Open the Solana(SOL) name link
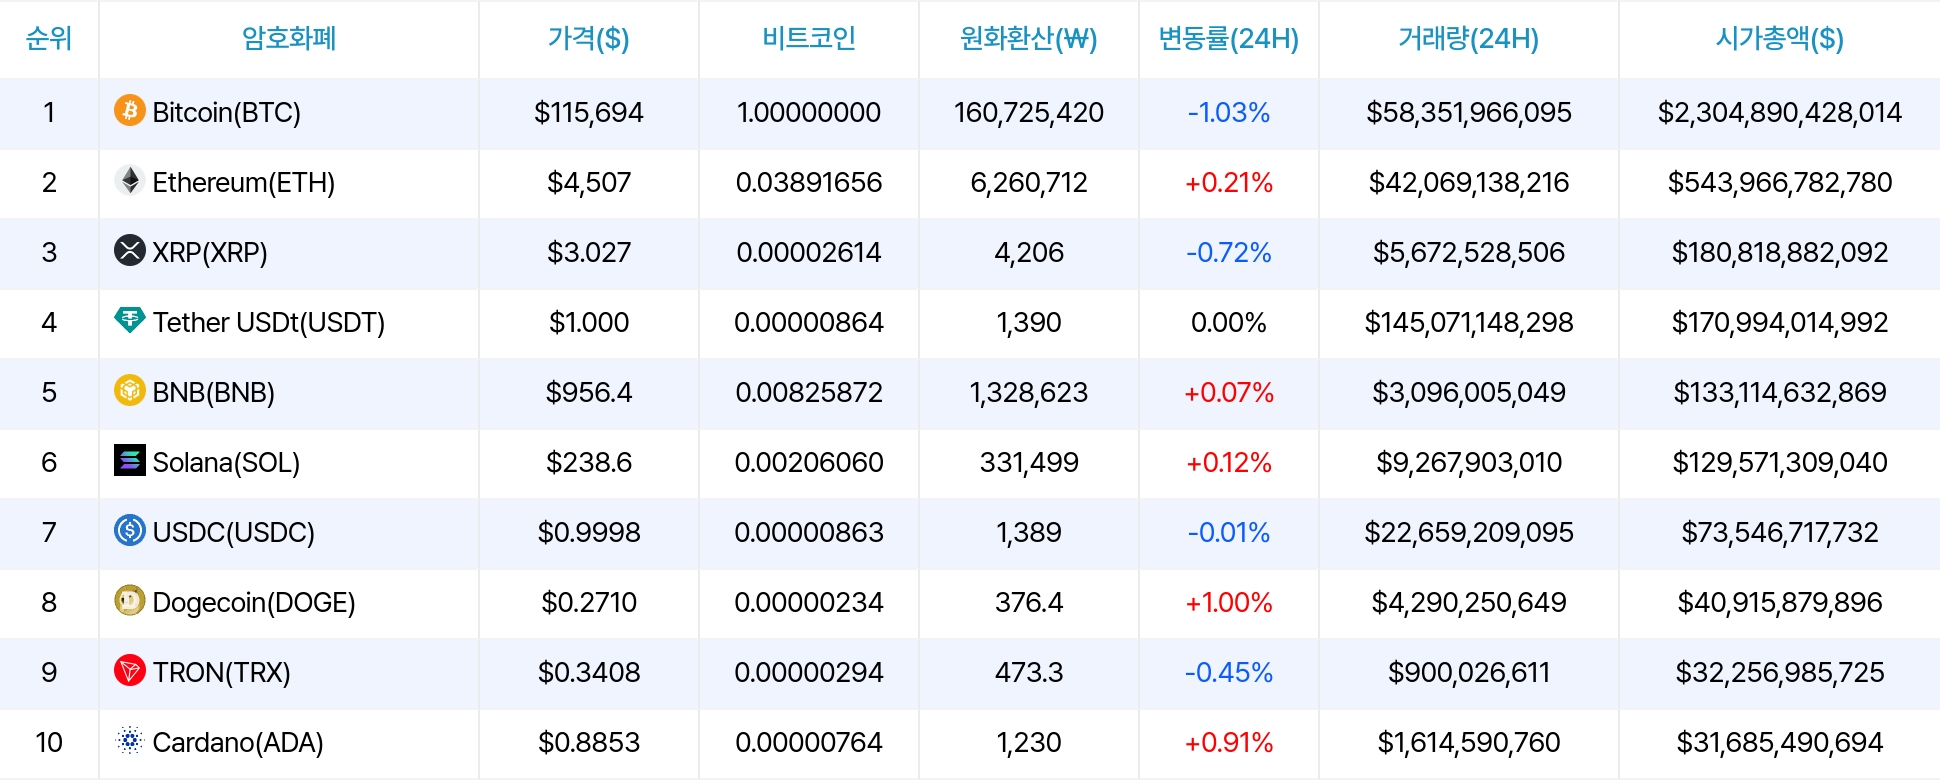 pyautogui.click(x=226, y=462)
